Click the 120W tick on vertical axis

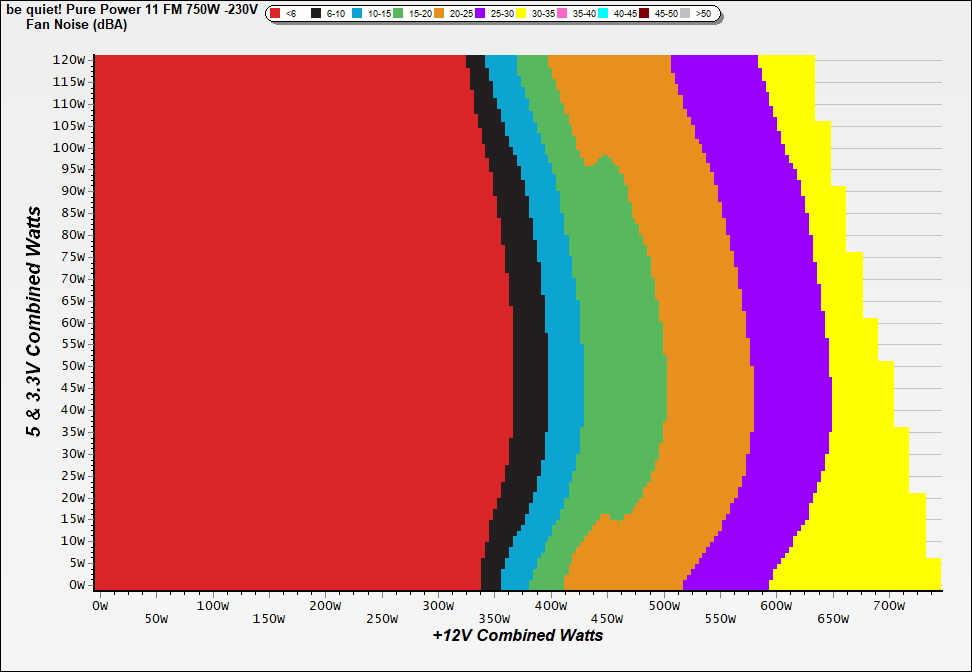[x=69, y=59]
